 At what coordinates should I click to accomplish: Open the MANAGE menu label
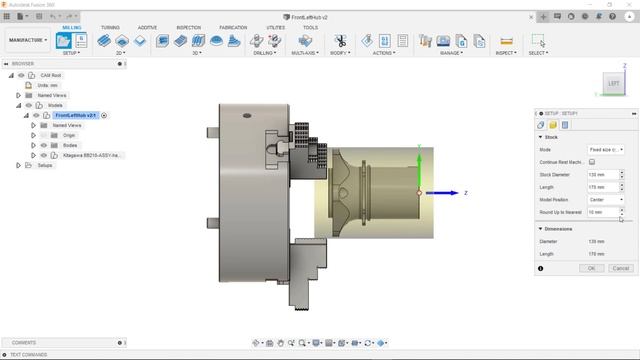pos(451,53)
